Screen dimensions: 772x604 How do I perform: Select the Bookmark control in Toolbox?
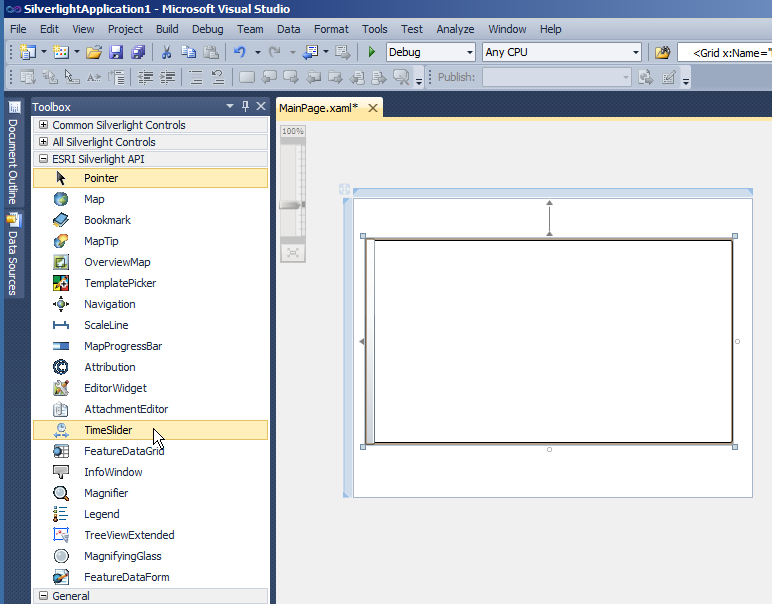[x=151, y=220]
